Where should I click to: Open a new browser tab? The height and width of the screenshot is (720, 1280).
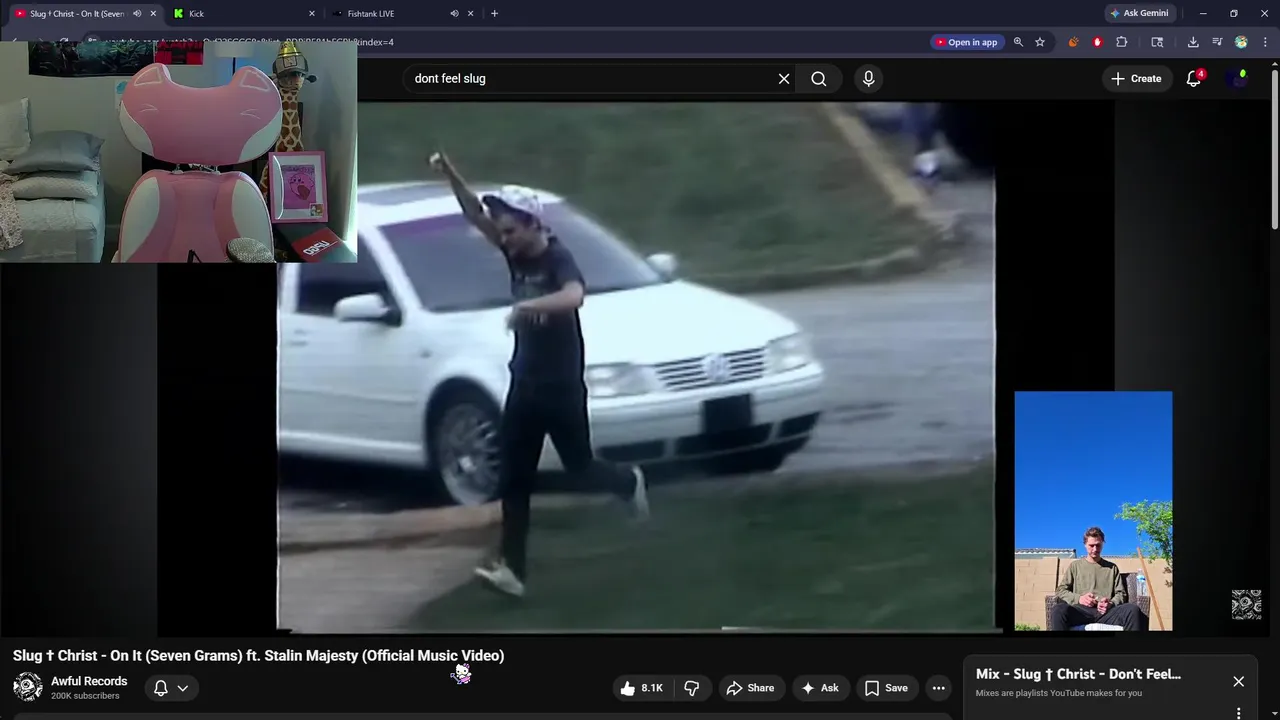494,13
